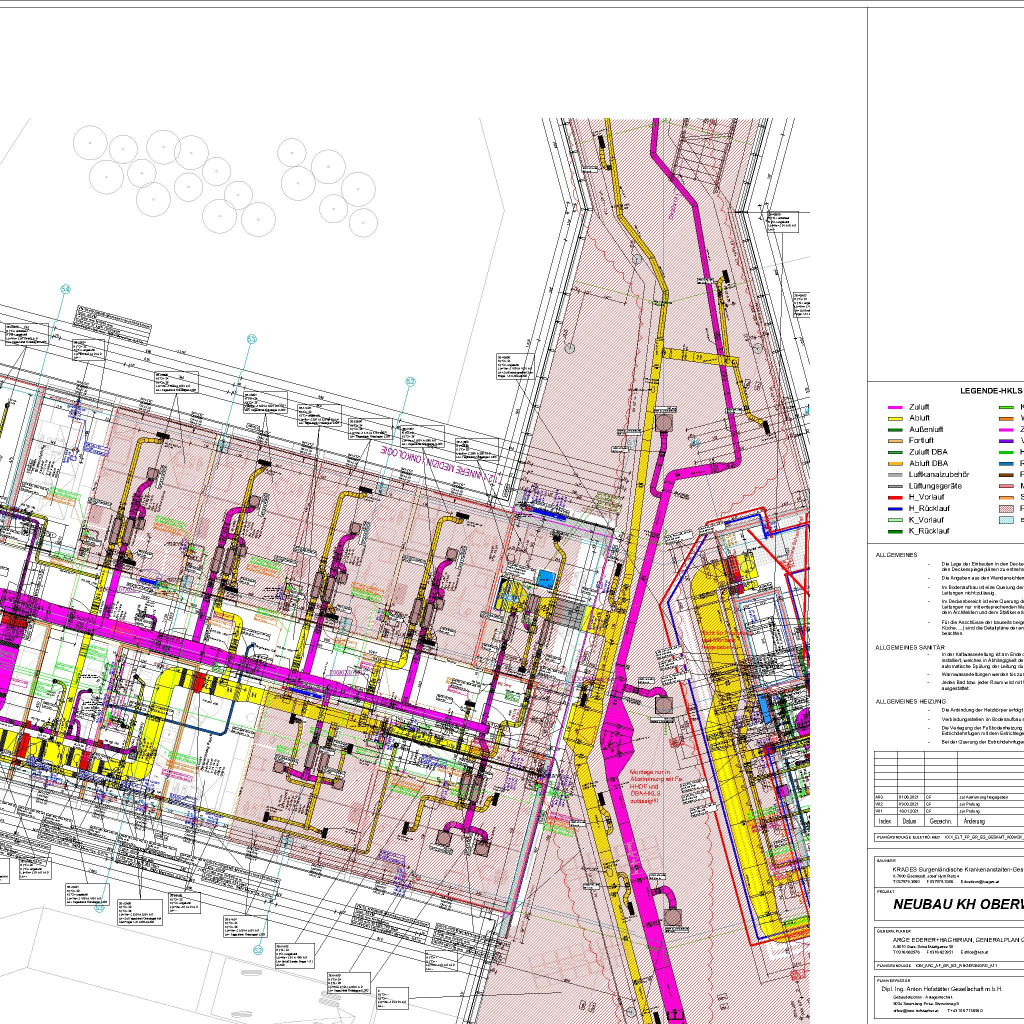The width and height of the screenshot is (1024, 1024).
Task: Click the magenta Zuluft legend swatch
Action: pos(895,408)
